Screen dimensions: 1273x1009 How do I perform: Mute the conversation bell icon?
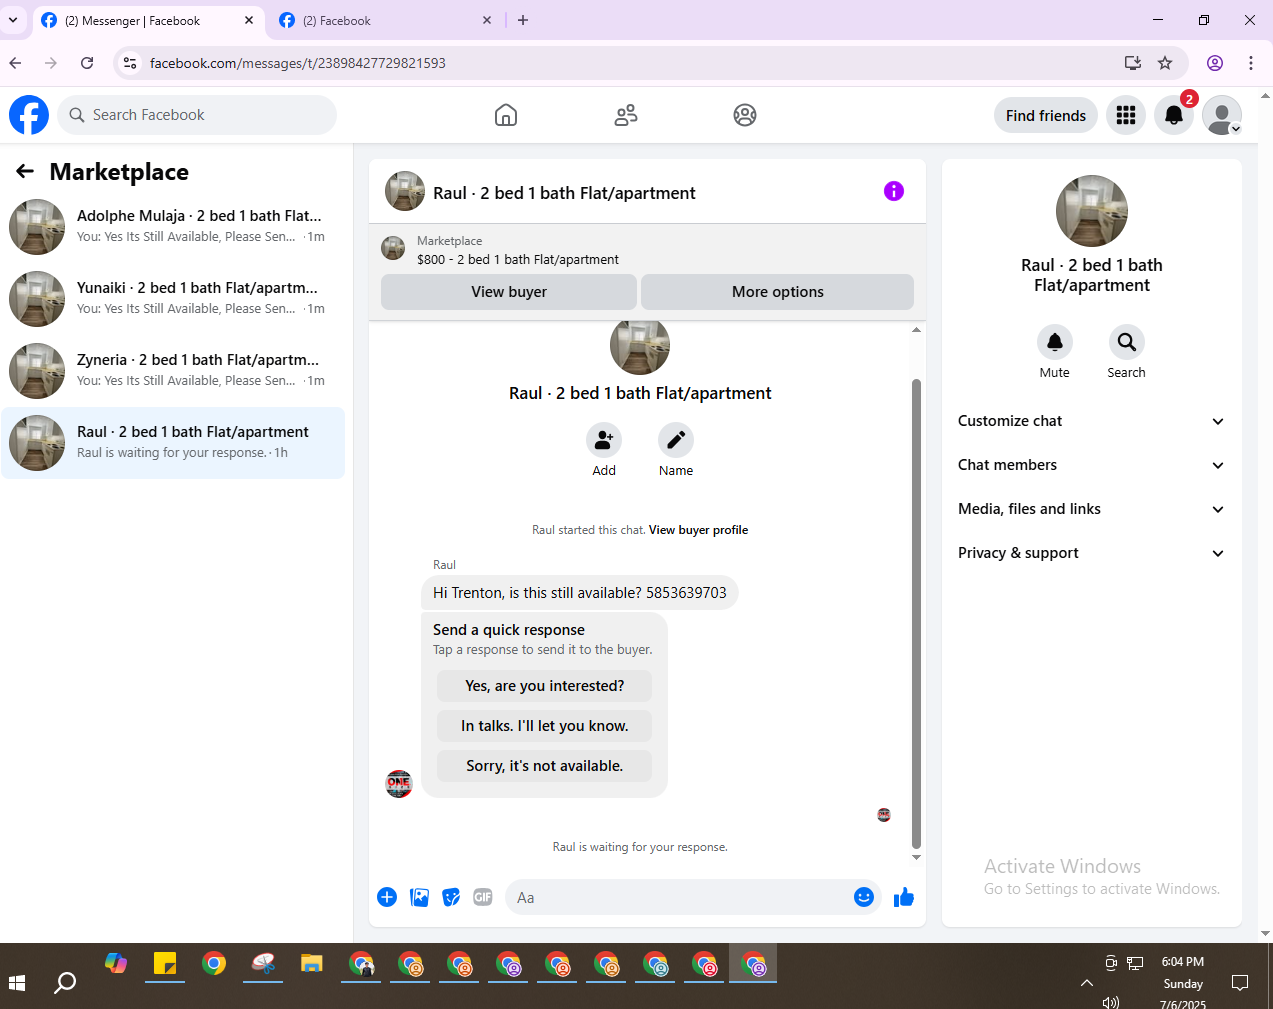coord(1055,342)
